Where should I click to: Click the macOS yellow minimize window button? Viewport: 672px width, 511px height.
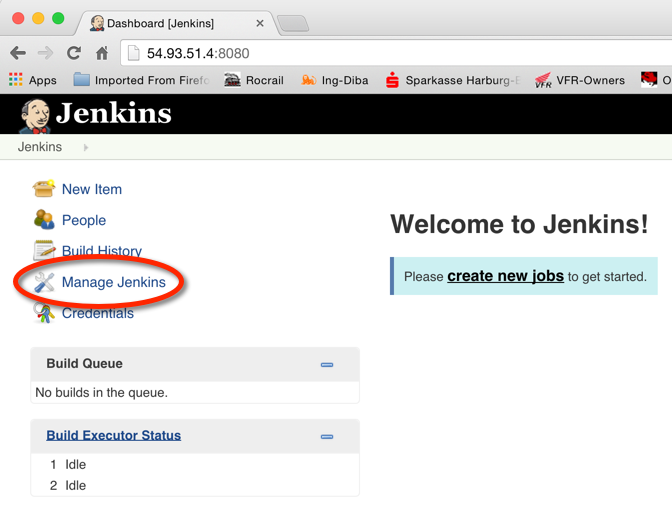(x=38, y=18)
